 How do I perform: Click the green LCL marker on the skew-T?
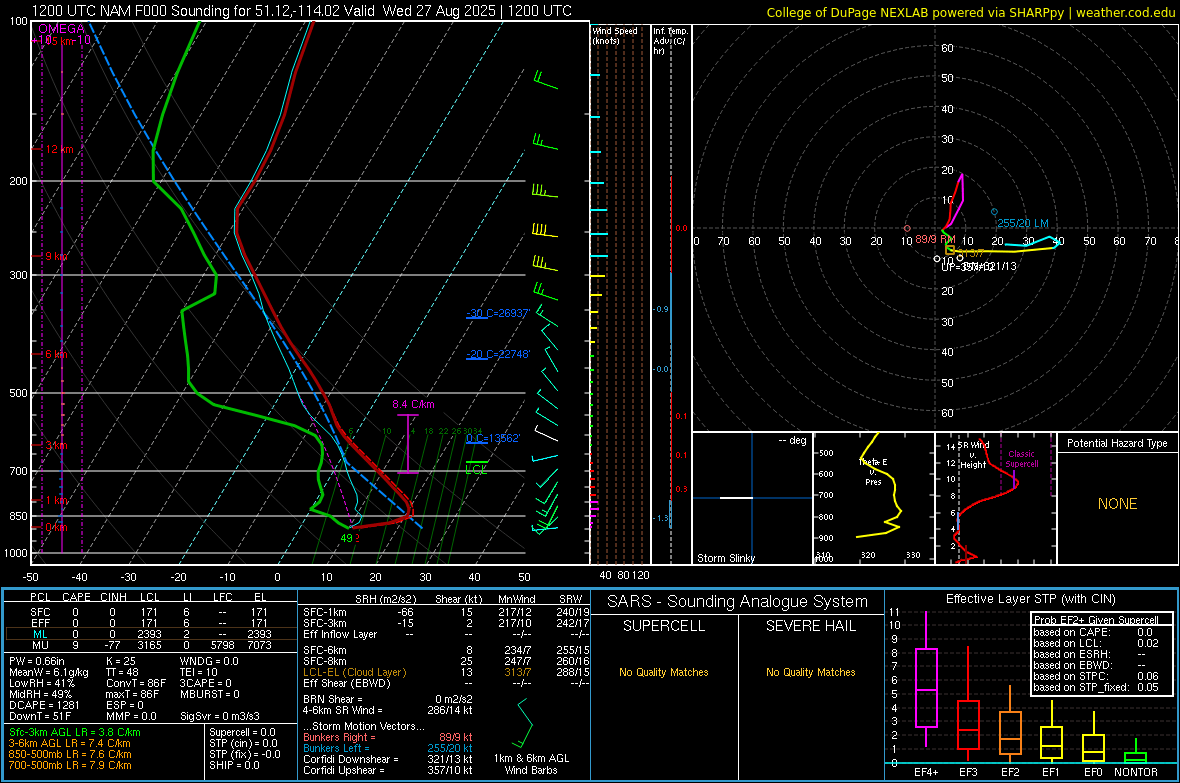pyautogui.click(x=476, y=467)
